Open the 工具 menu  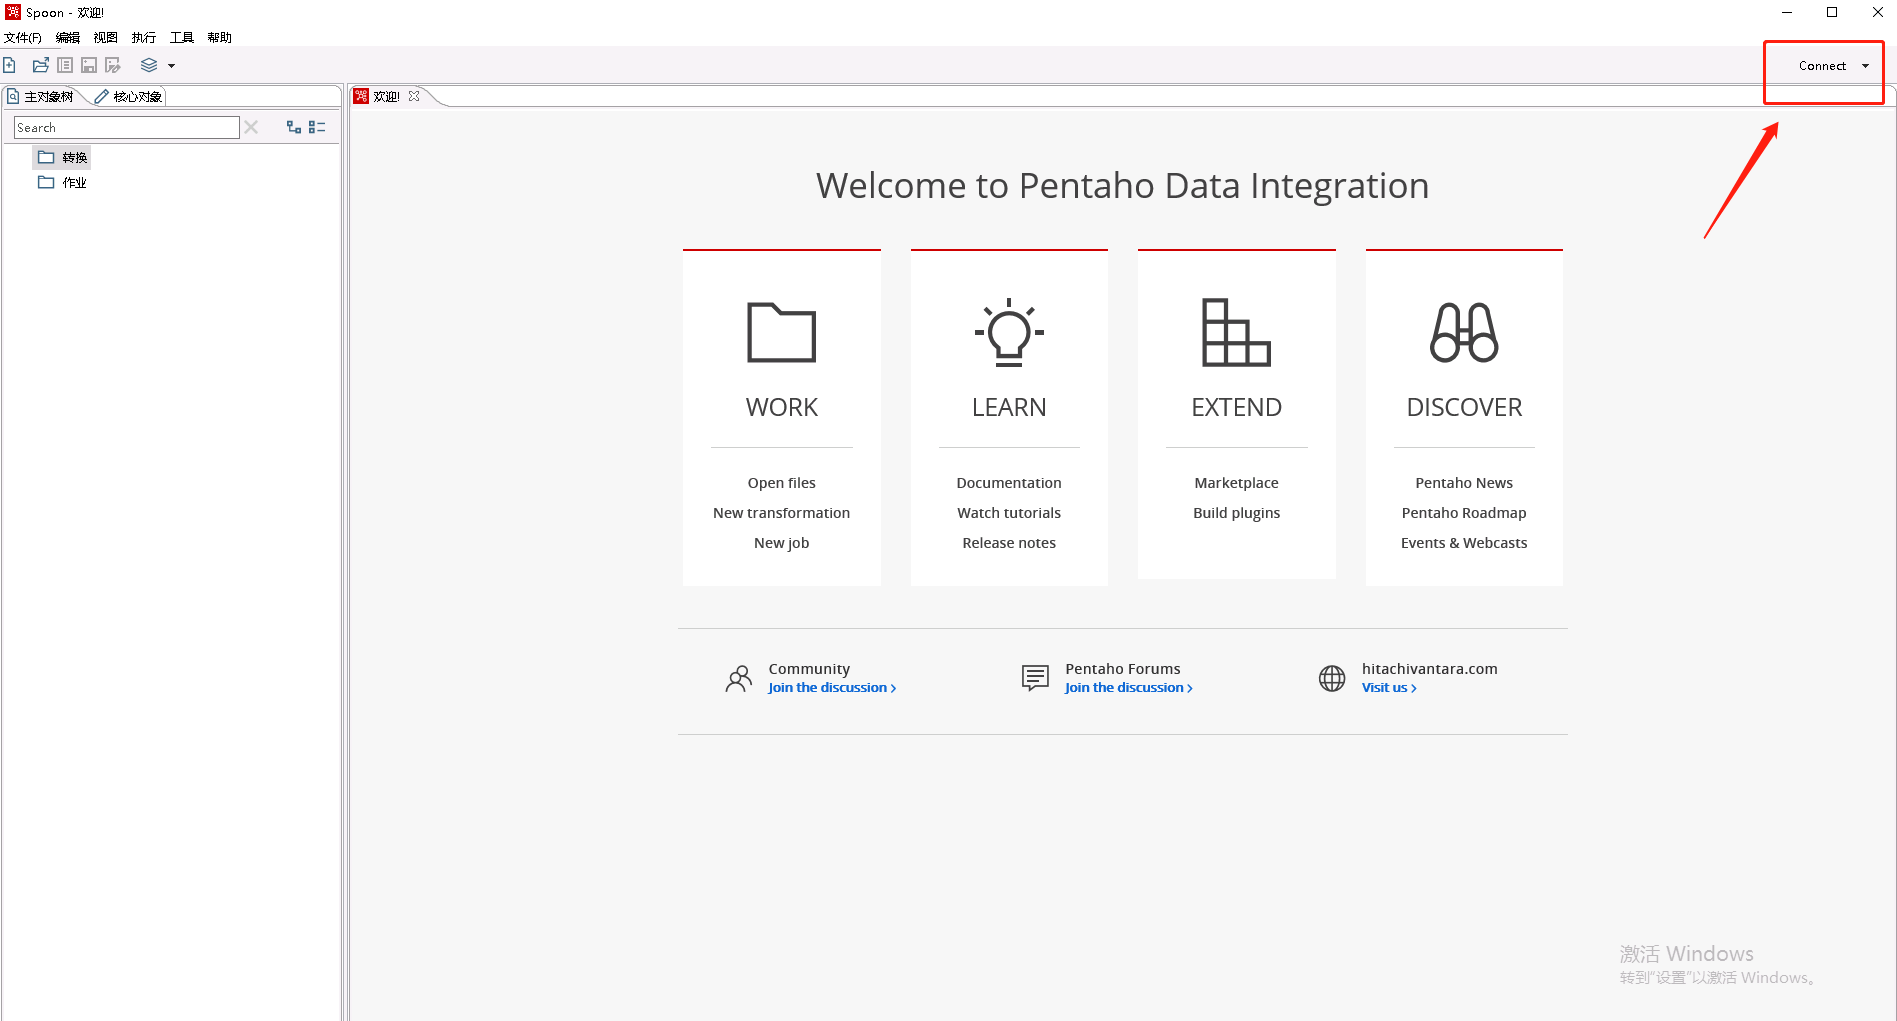[182, 37]
